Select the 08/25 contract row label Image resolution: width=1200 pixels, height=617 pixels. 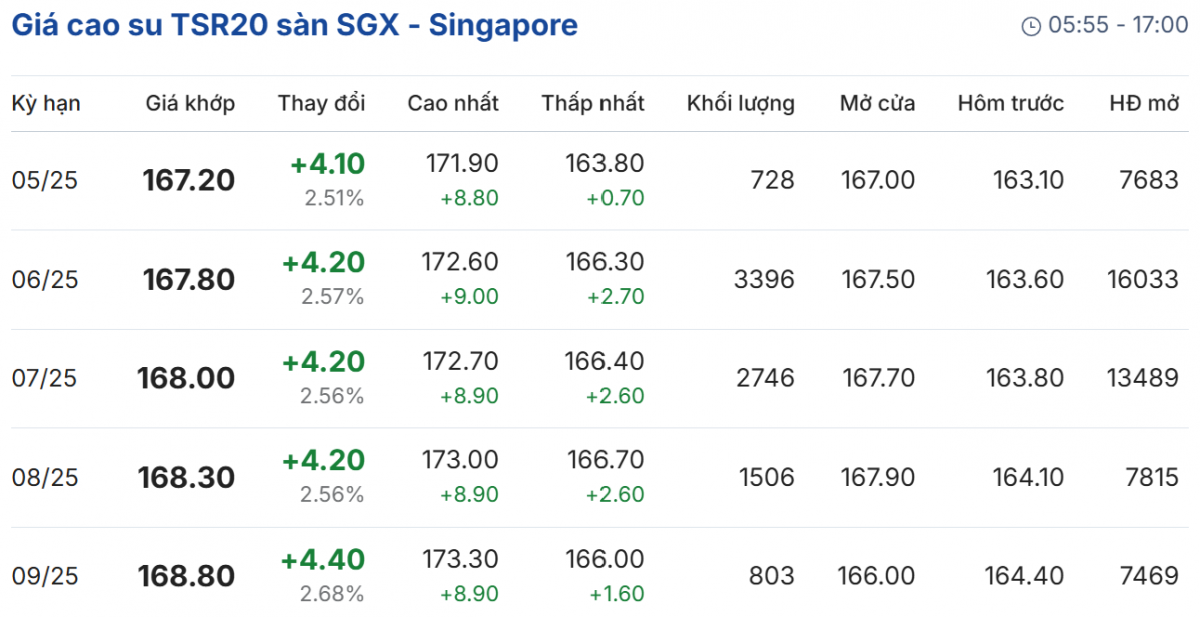pyautogui.click(x=45, y=478)
